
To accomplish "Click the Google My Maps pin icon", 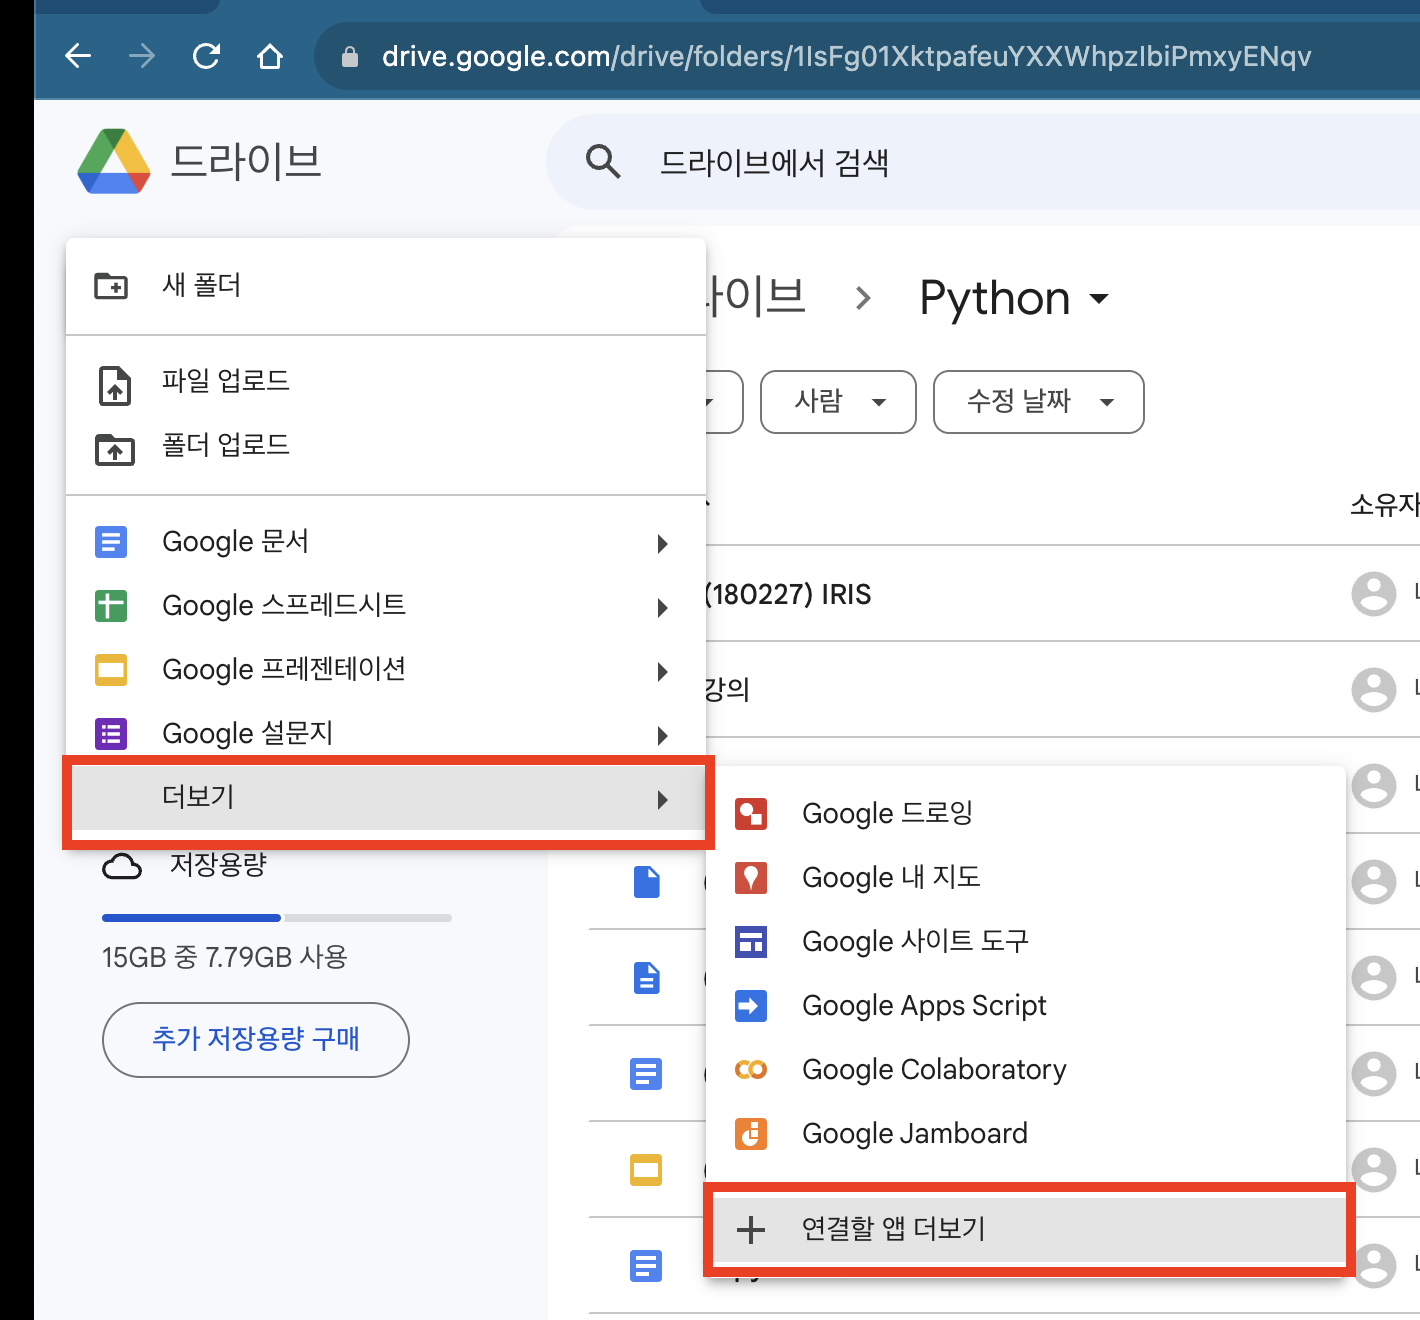I will [751, 878].
